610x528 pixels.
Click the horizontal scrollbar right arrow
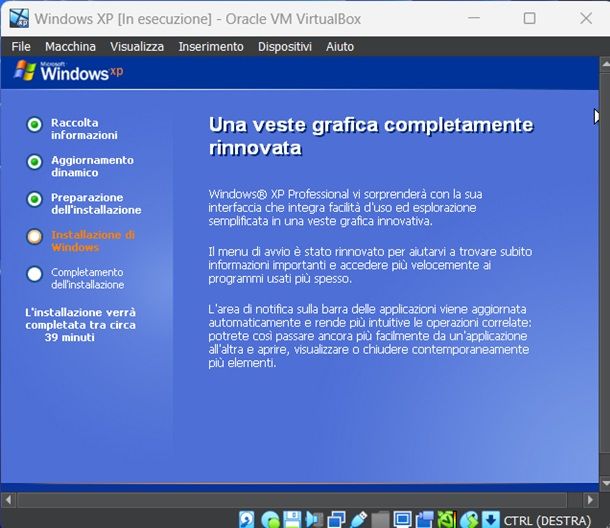tap(591, 499)
